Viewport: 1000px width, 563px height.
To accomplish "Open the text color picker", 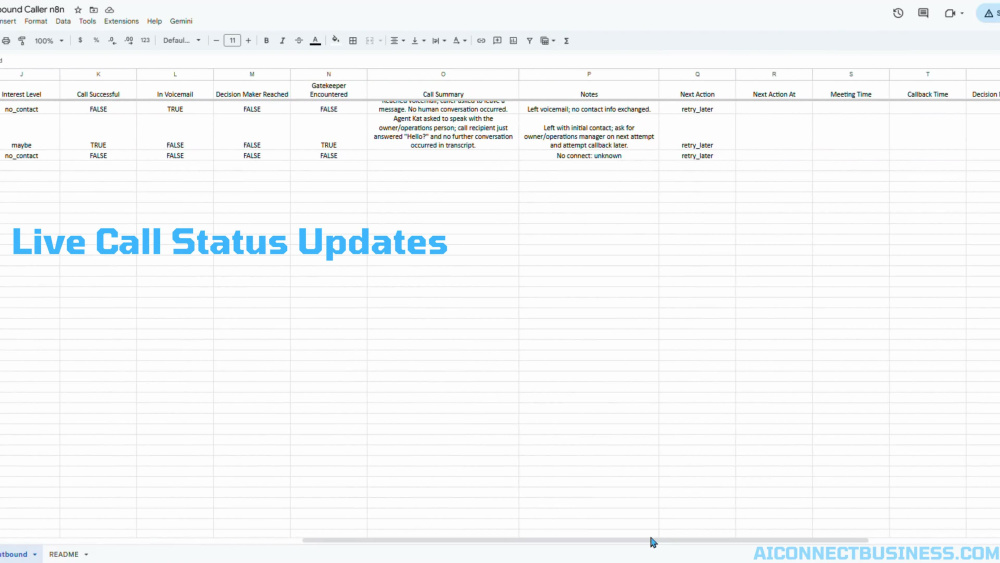I will pos(315,40).
